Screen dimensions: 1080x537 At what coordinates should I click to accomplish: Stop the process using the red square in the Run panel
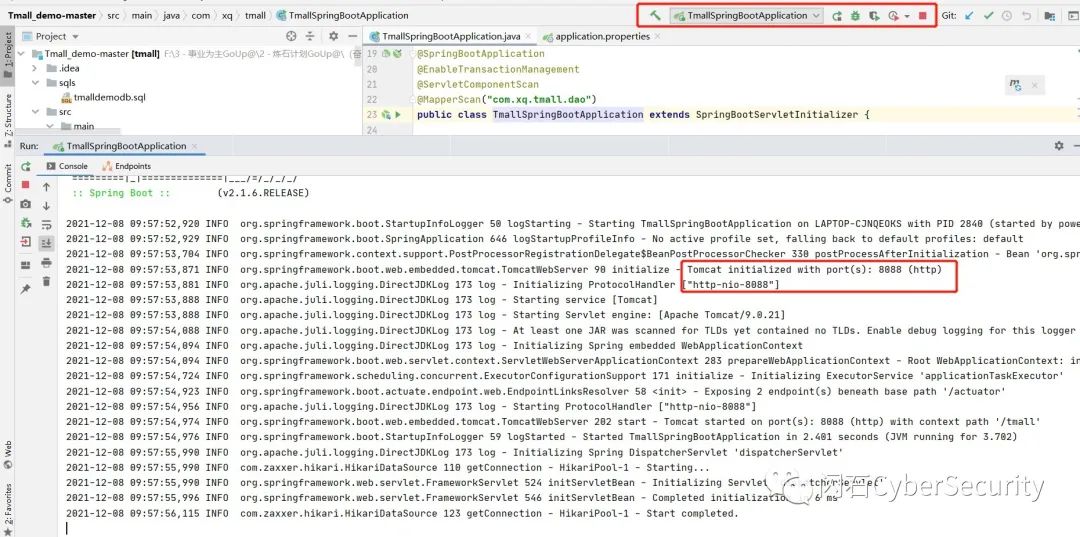click(25, 185)
